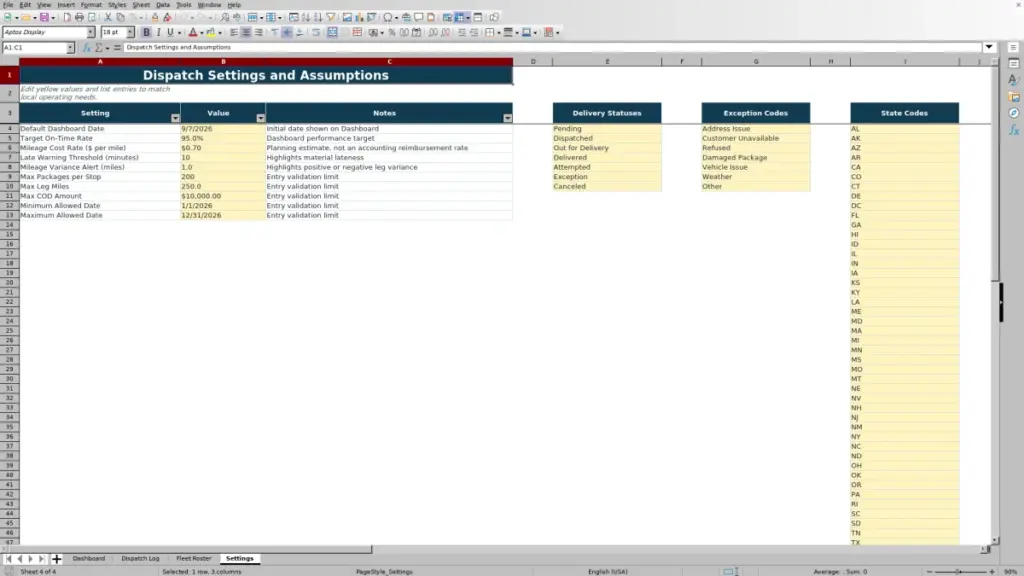Open the Data menu
Screen dimensions: 1024x576
coord(163,5)
